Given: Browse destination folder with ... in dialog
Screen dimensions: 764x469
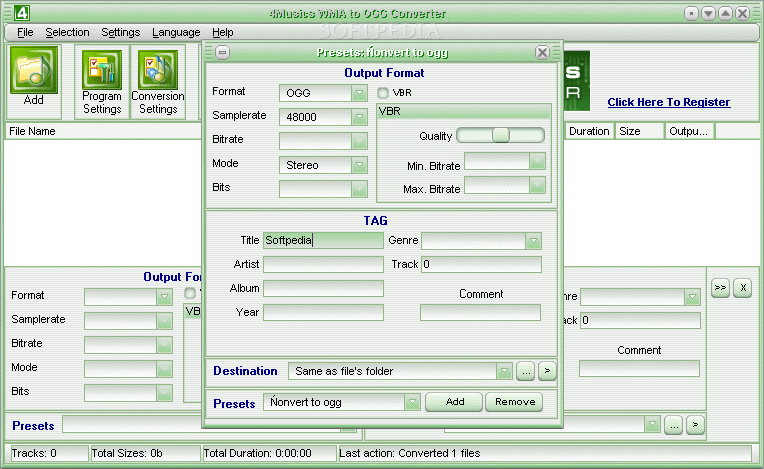Looking at the screenshot, I should [x=526, y=371].
